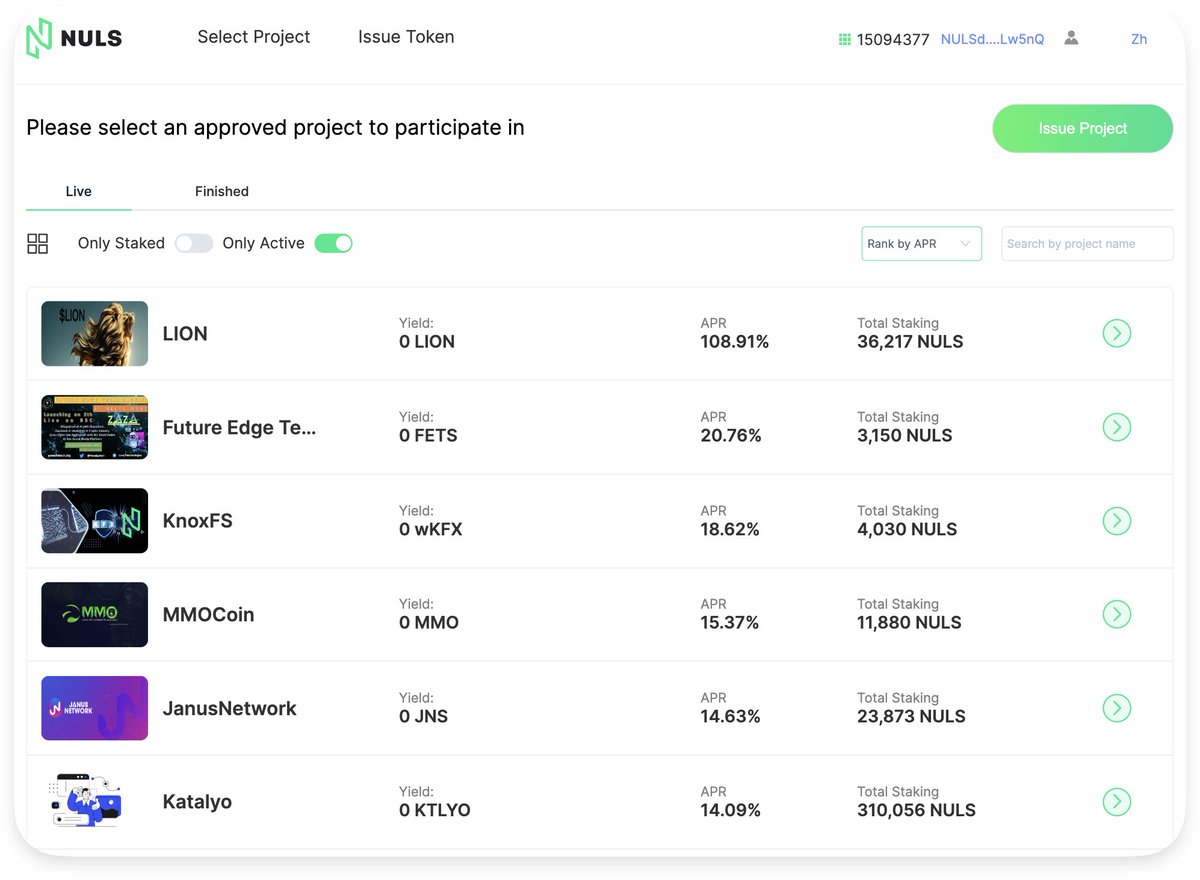Open the Rank by APR dropdown

[921, 243]
